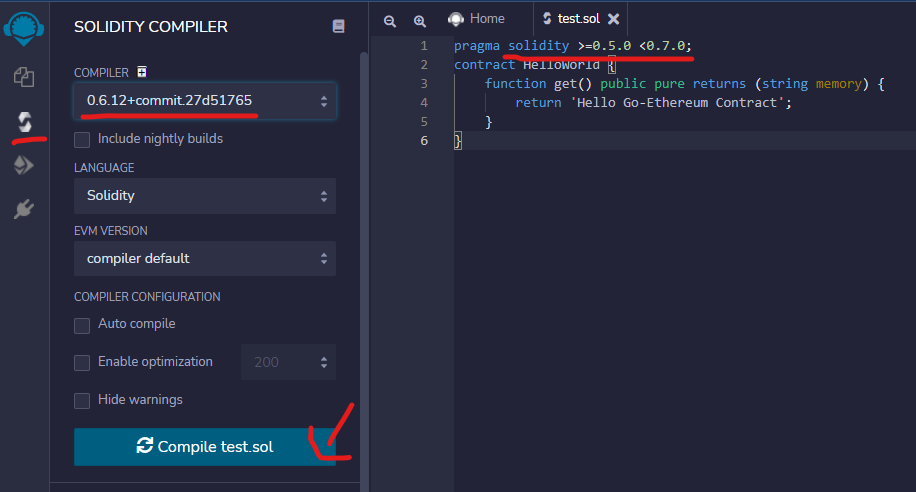
Task: Open the compiler version dropdown 0.6.12
Action: pyautogui.click(x=205, y=101)
